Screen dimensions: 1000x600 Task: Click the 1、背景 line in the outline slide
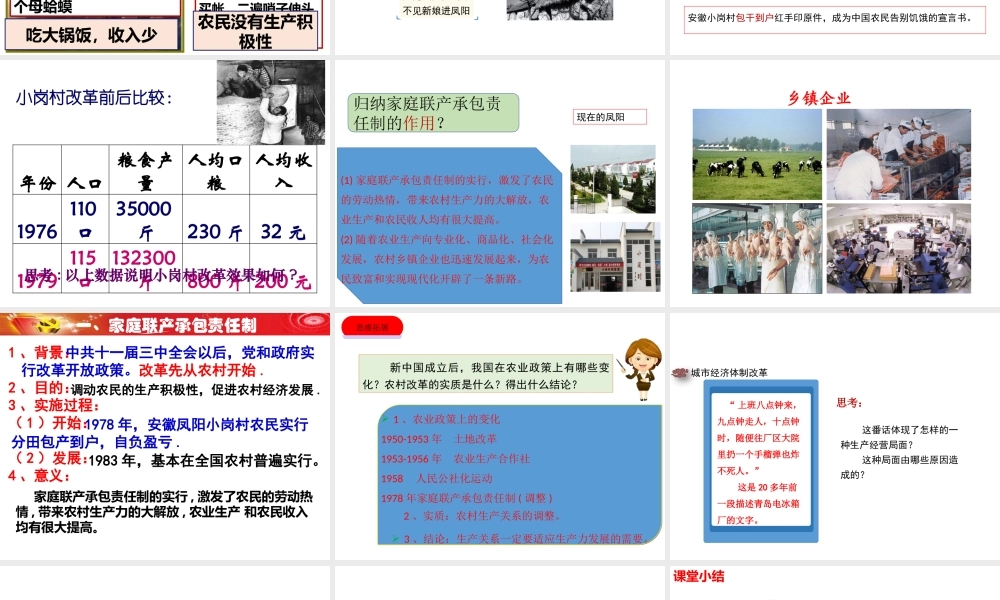161,361
